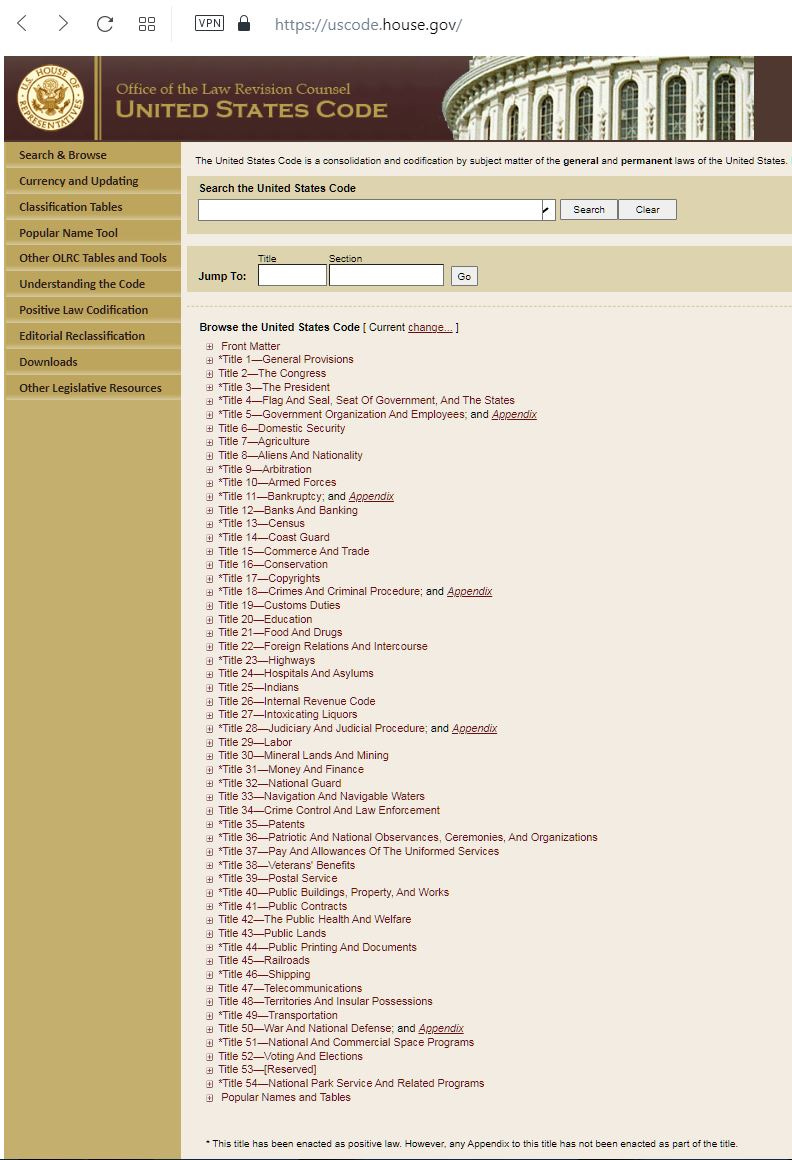Viewport: 792px width, 1160px height.
Task: Open the Appendix link for Title 5
Action: 514,414
